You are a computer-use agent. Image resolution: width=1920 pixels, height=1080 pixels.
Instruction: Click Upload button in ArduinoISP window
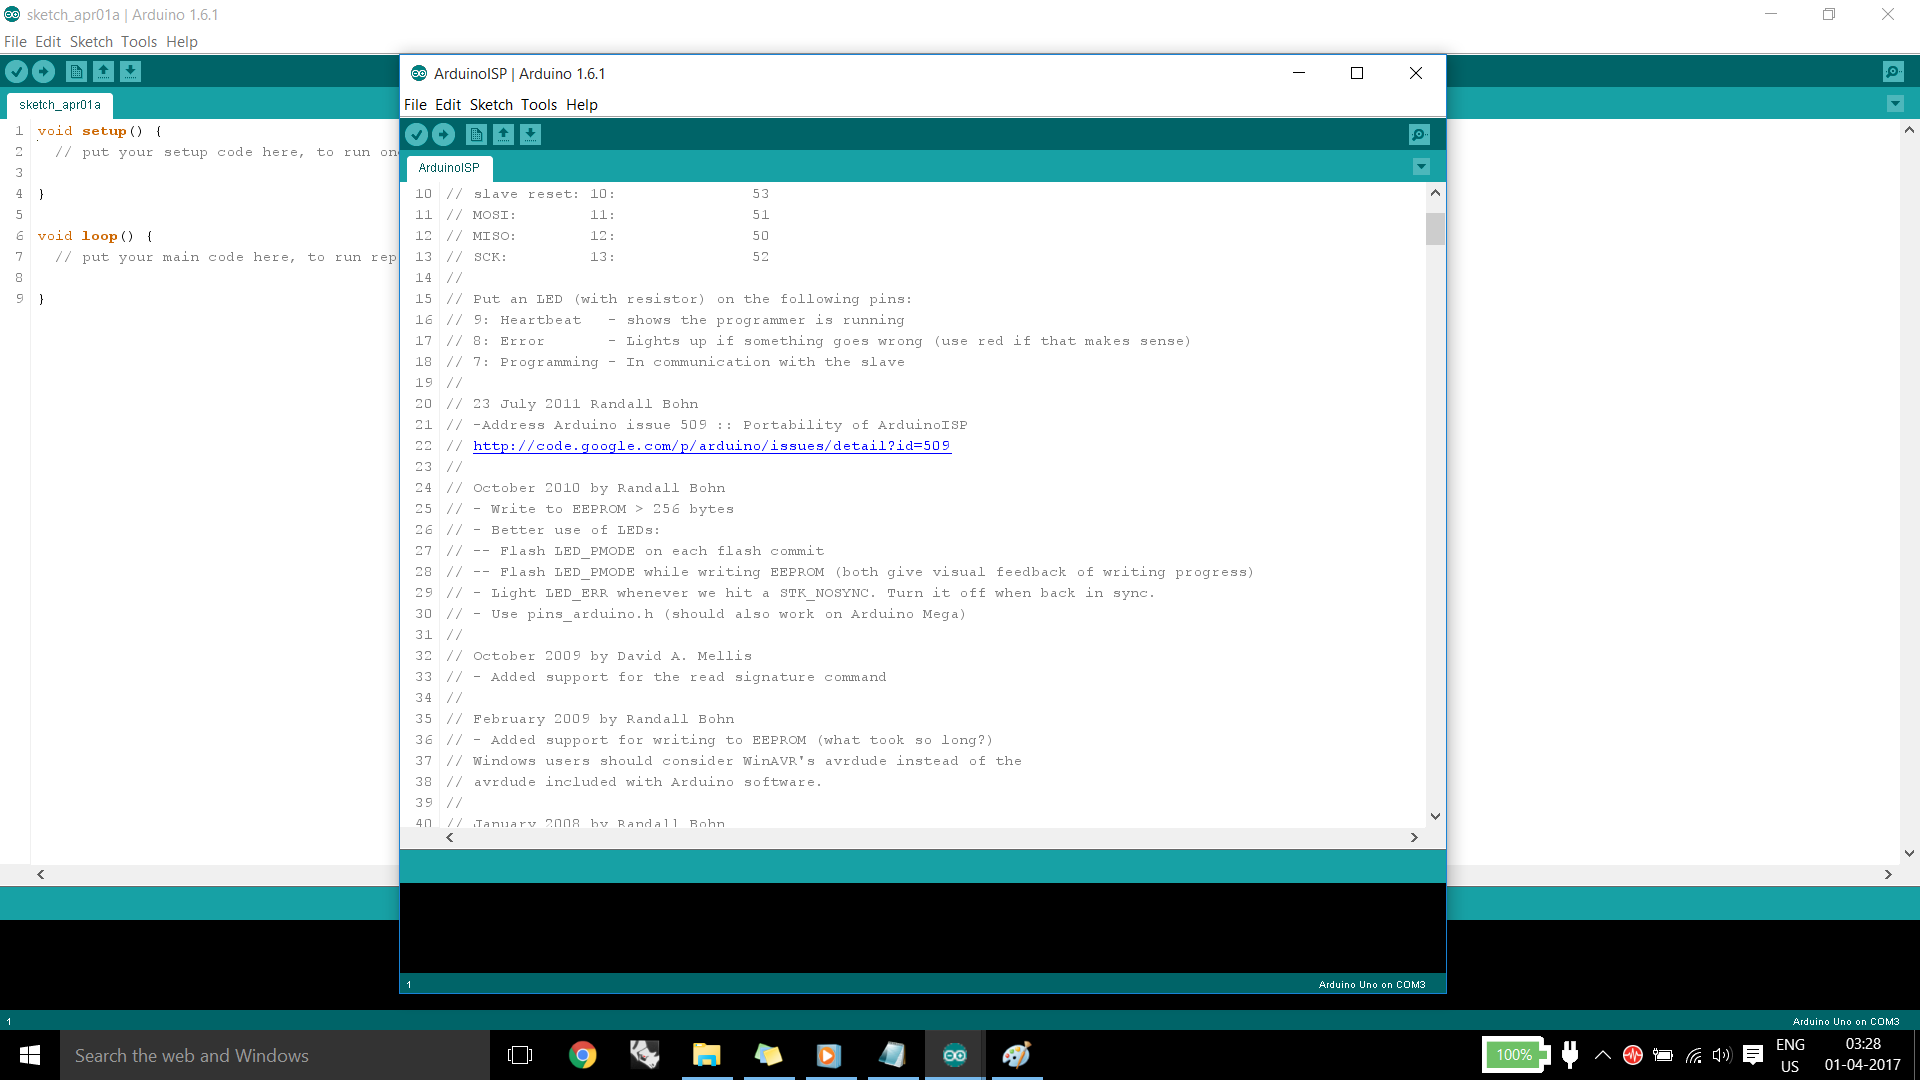[444, 135]
